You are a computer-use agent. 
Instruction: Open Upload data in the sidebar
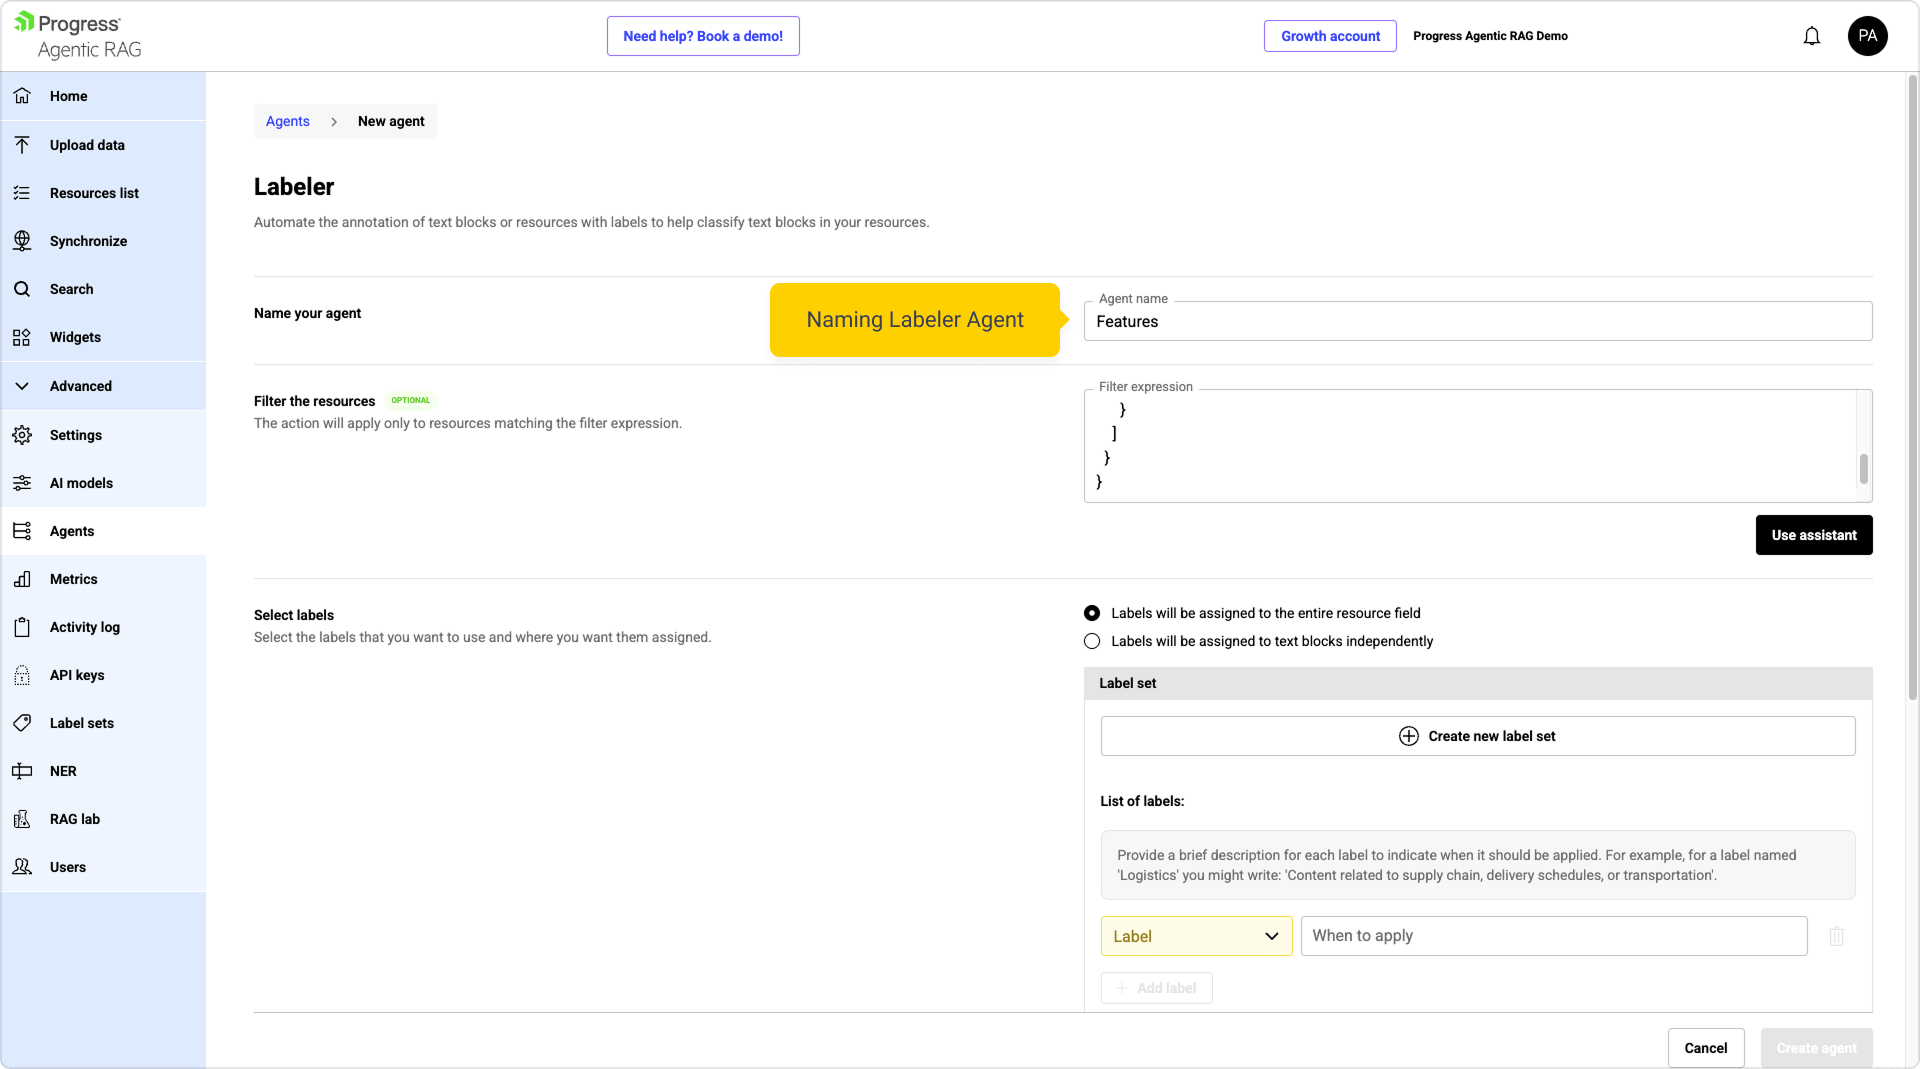pos(87,145)
